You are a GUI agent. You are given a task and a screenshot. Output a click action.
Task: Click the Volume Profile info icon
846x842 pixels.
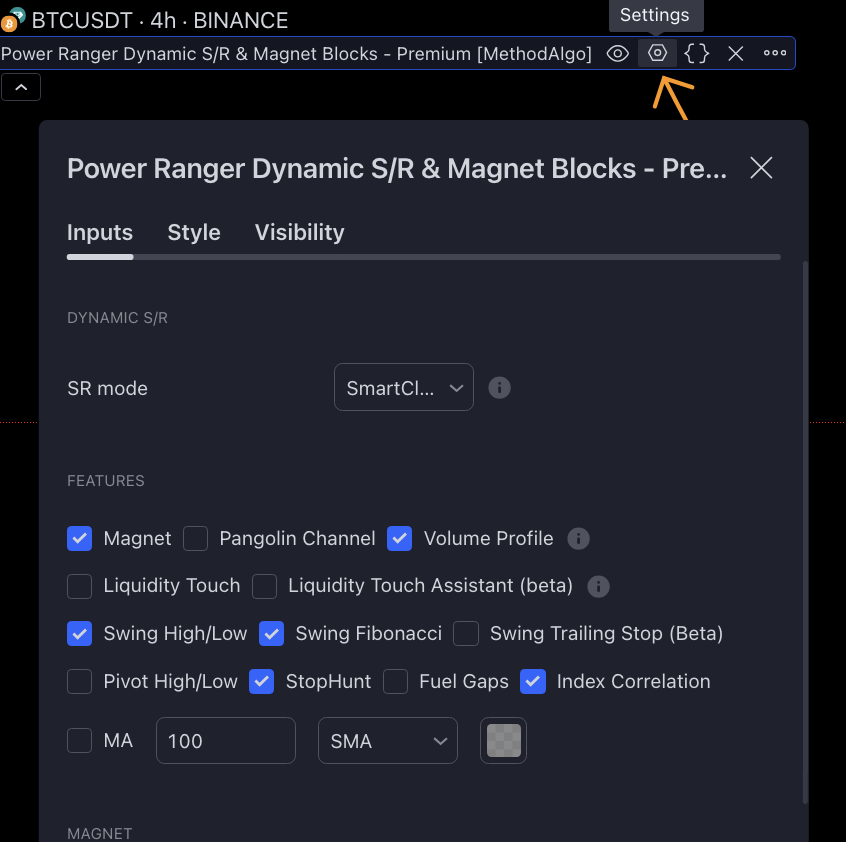[x=578, y=539]
